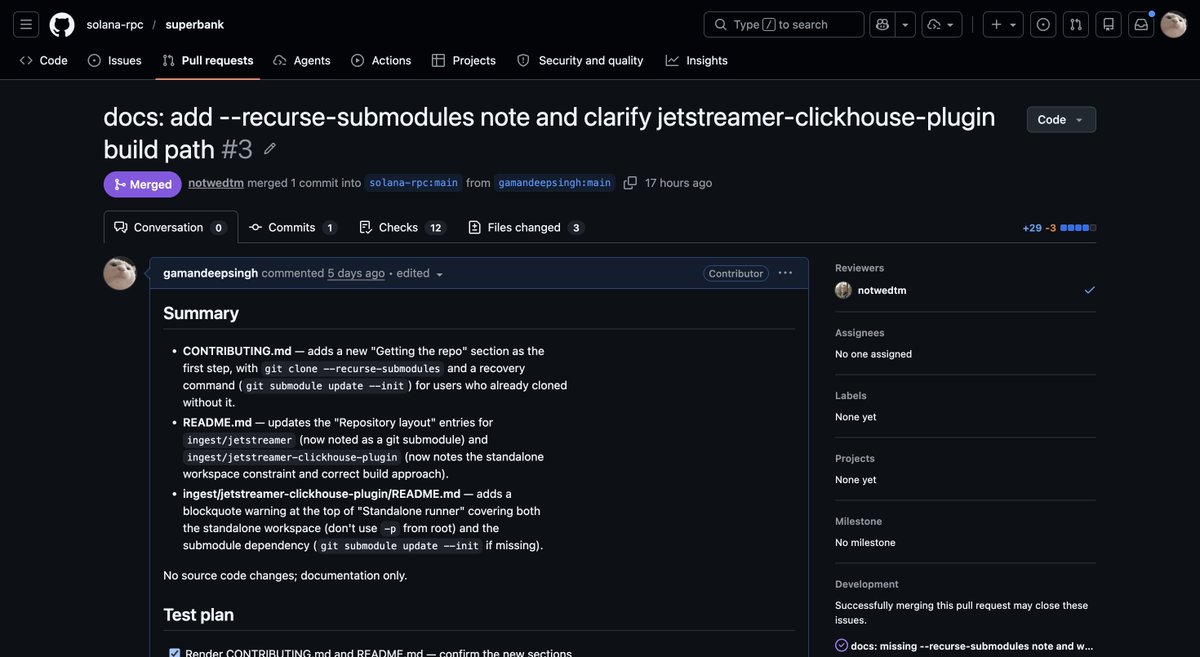Screen dimensions: 1200x657
Task: Open the solana-rpc:main base branch
Action: [414, 183]
